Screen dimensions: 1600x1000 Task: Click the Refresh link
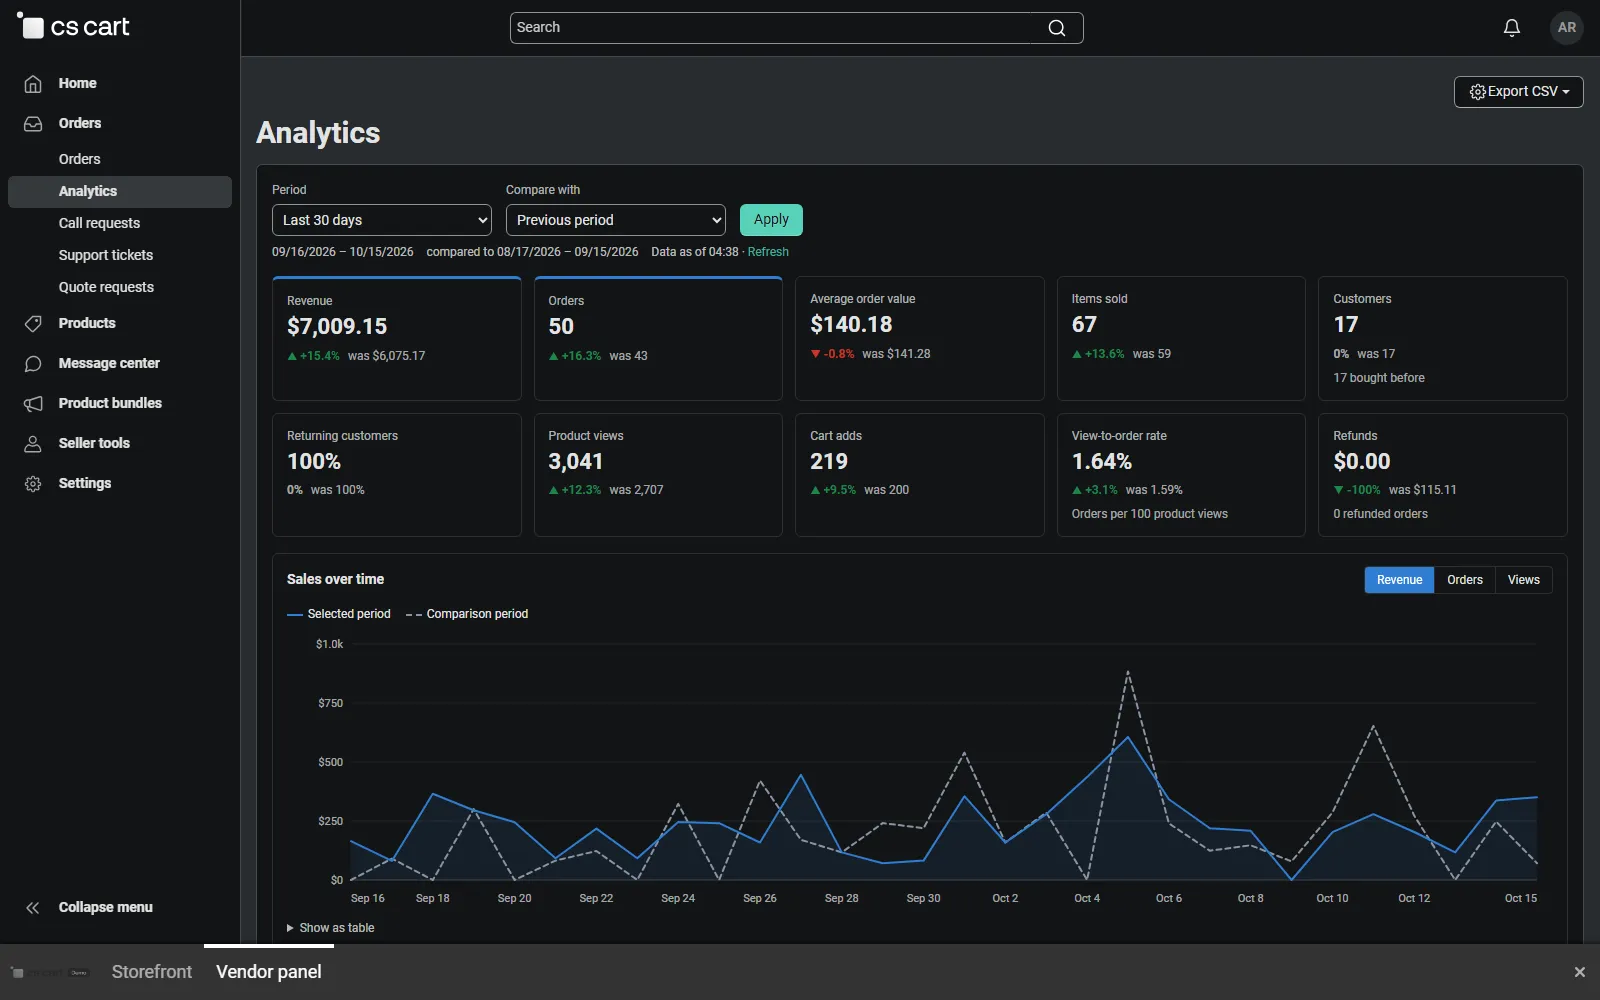click(768, 252)
